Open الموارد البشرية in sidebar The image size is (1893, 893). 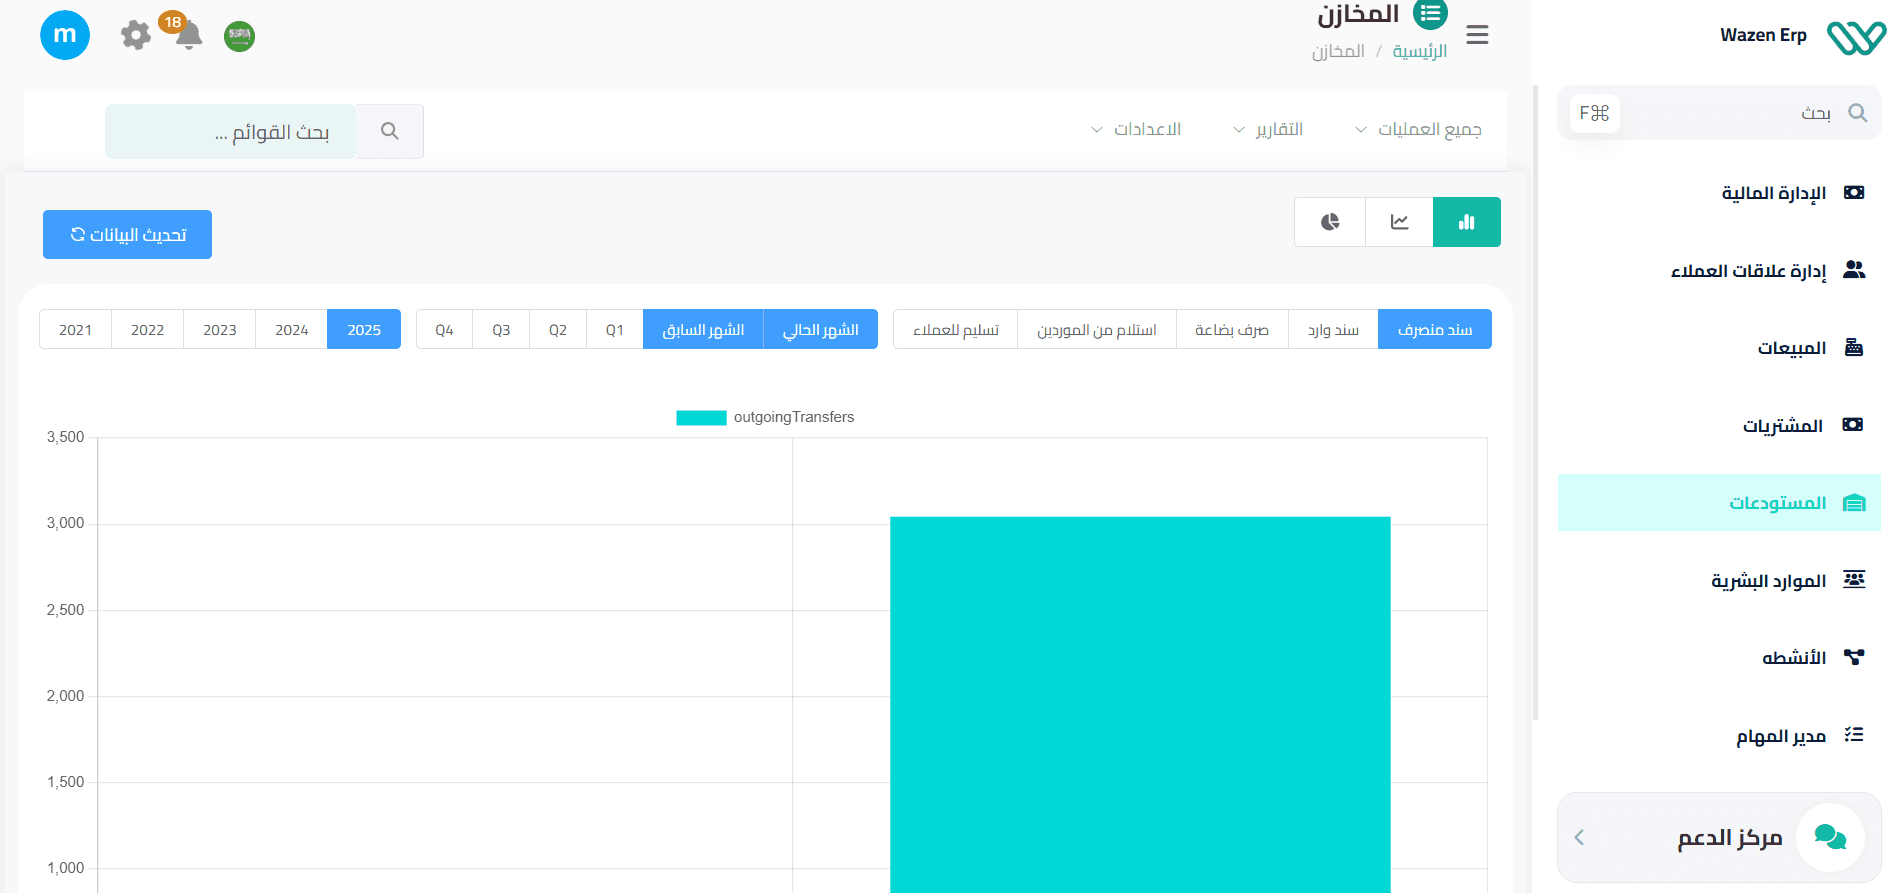1768,581
